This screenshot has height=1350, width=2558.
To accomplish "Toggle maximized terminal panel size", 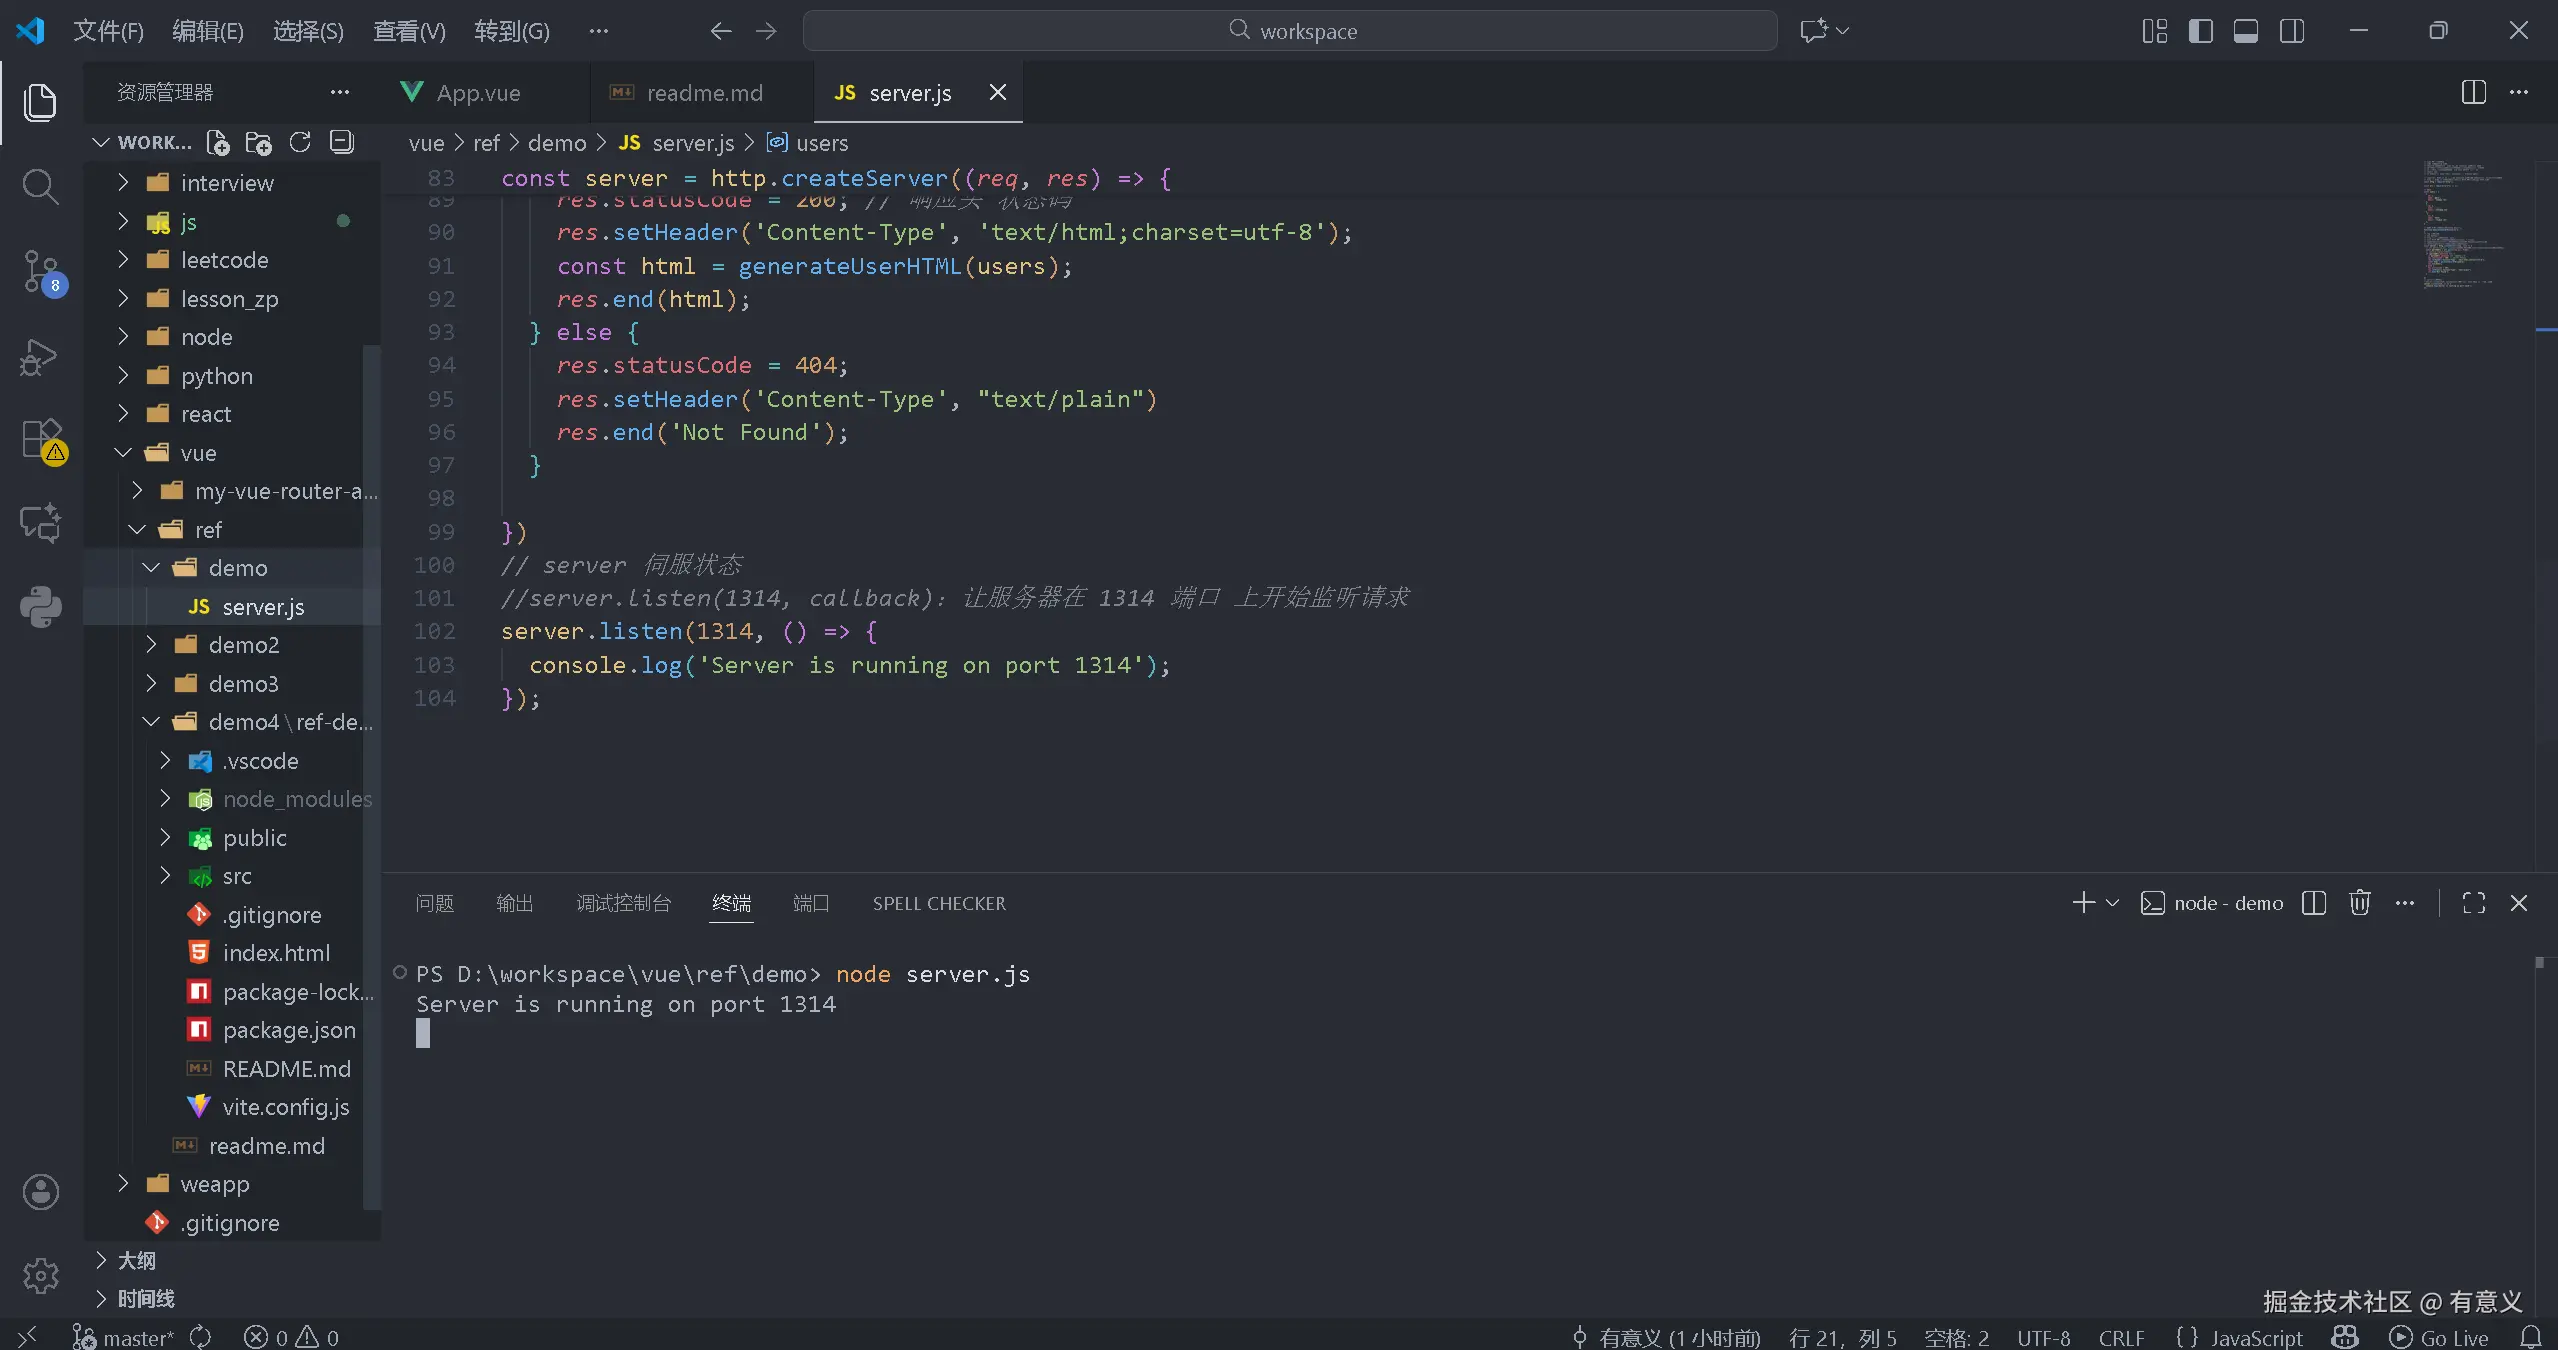I will (2474, 903).
